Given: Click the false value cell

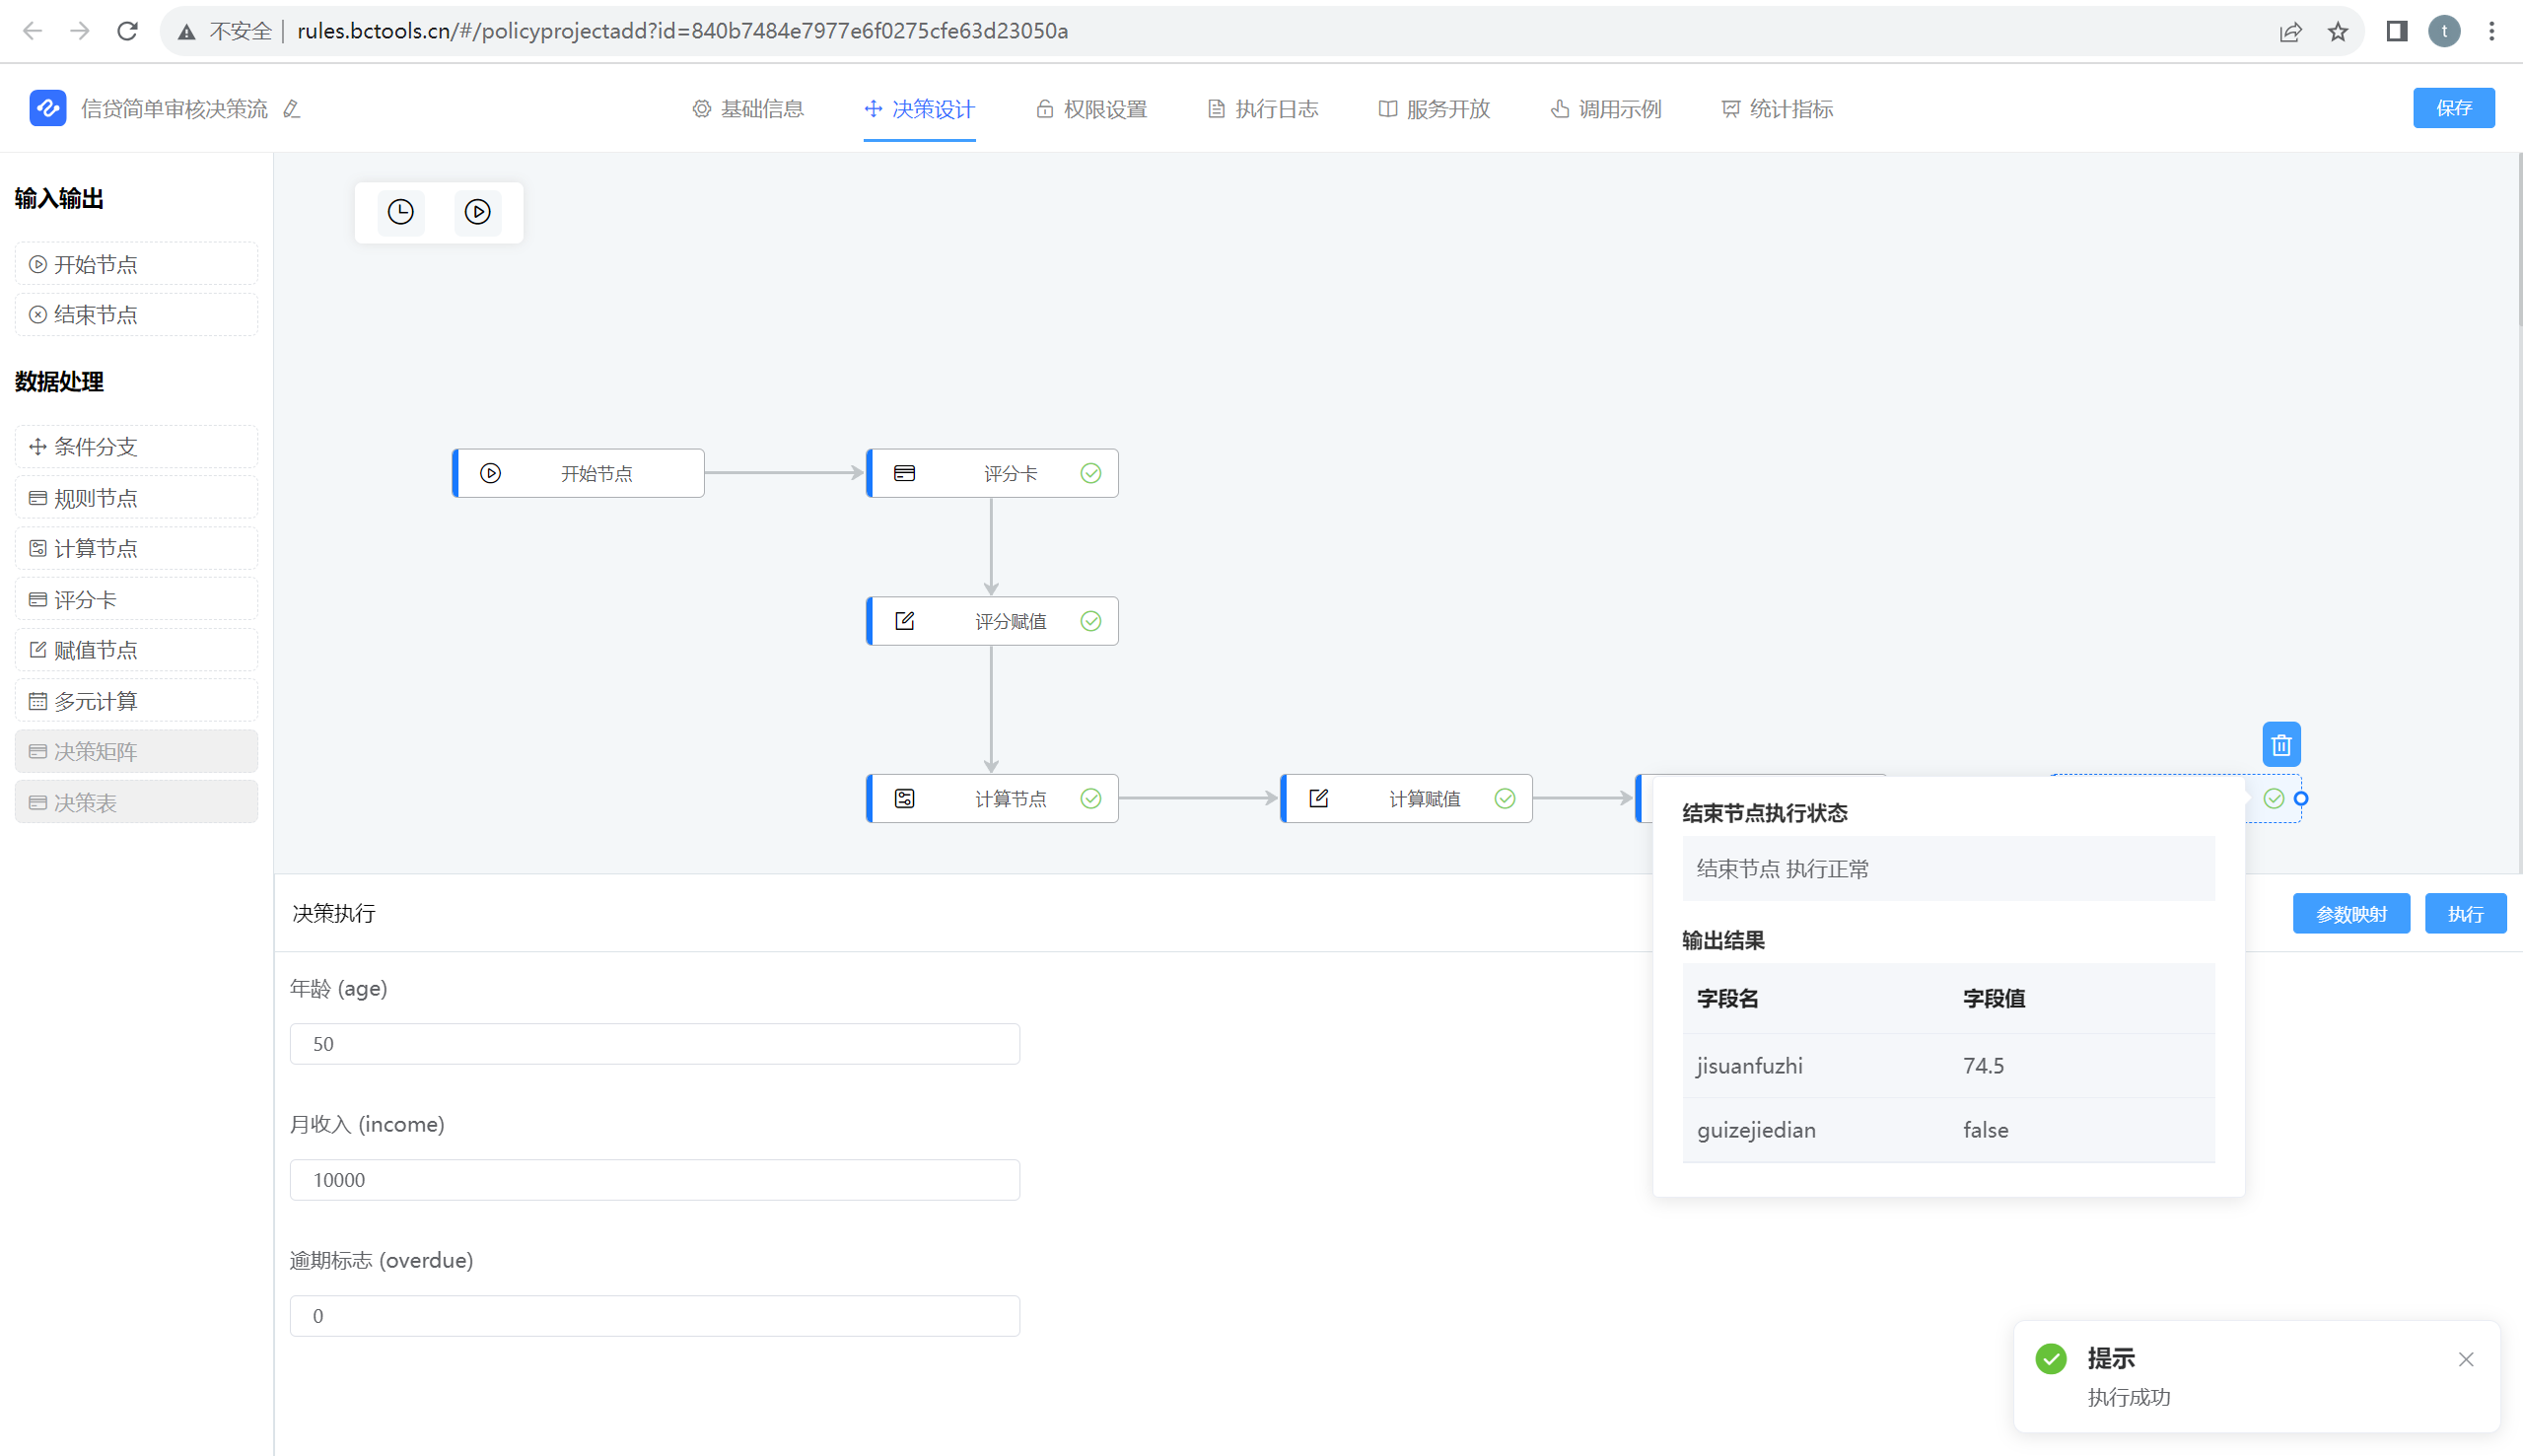Looking at the screenshot, I should [1985, 1130].
